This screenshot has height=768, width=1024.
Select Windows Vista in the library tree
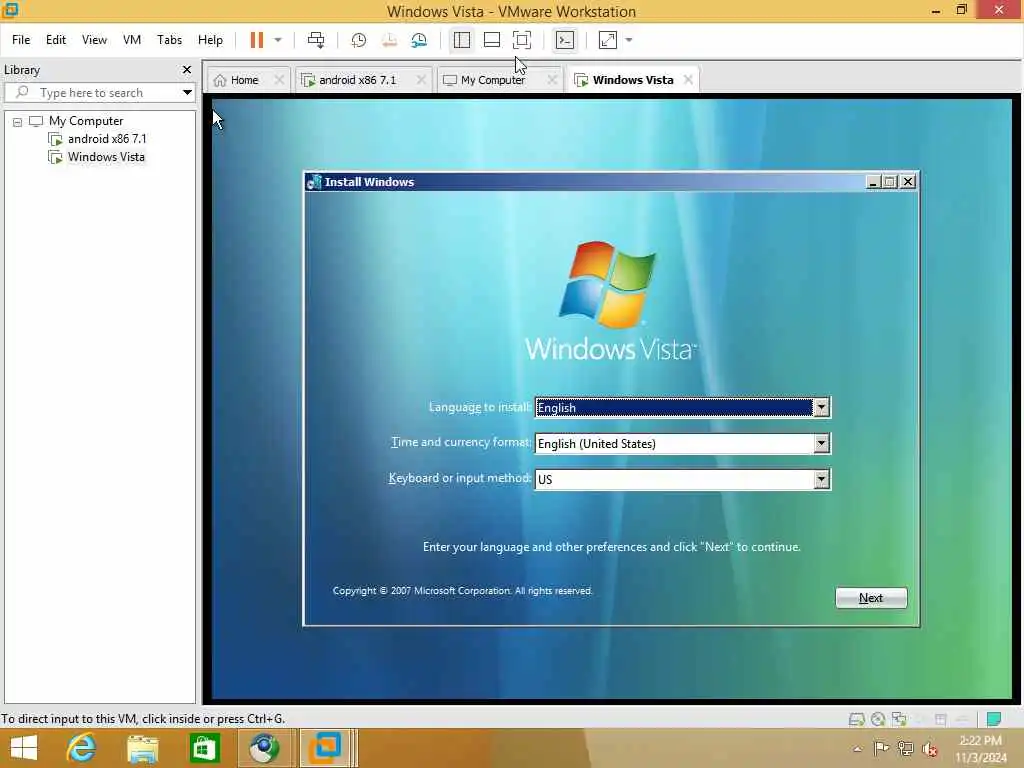(x=106, y=157)
